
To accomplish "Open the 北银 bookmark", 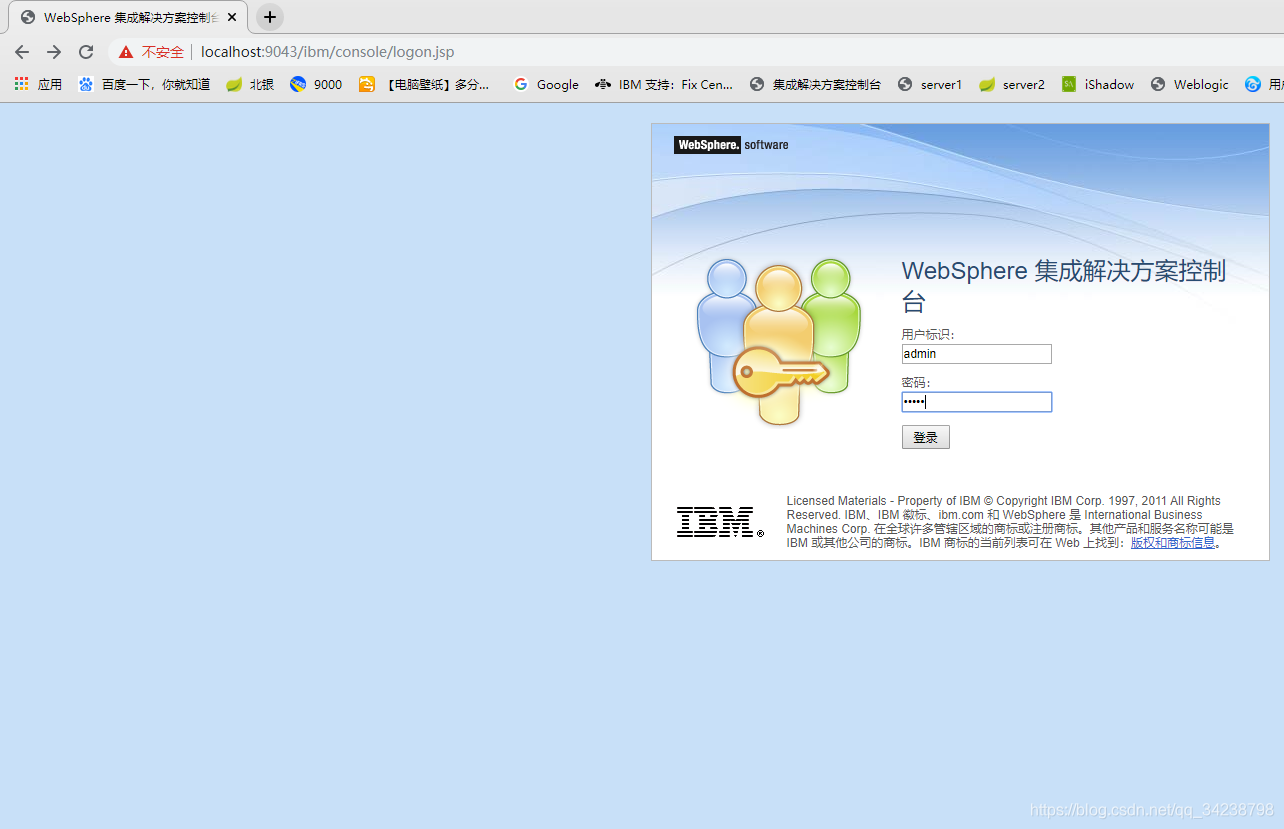I will coord(250,85).
